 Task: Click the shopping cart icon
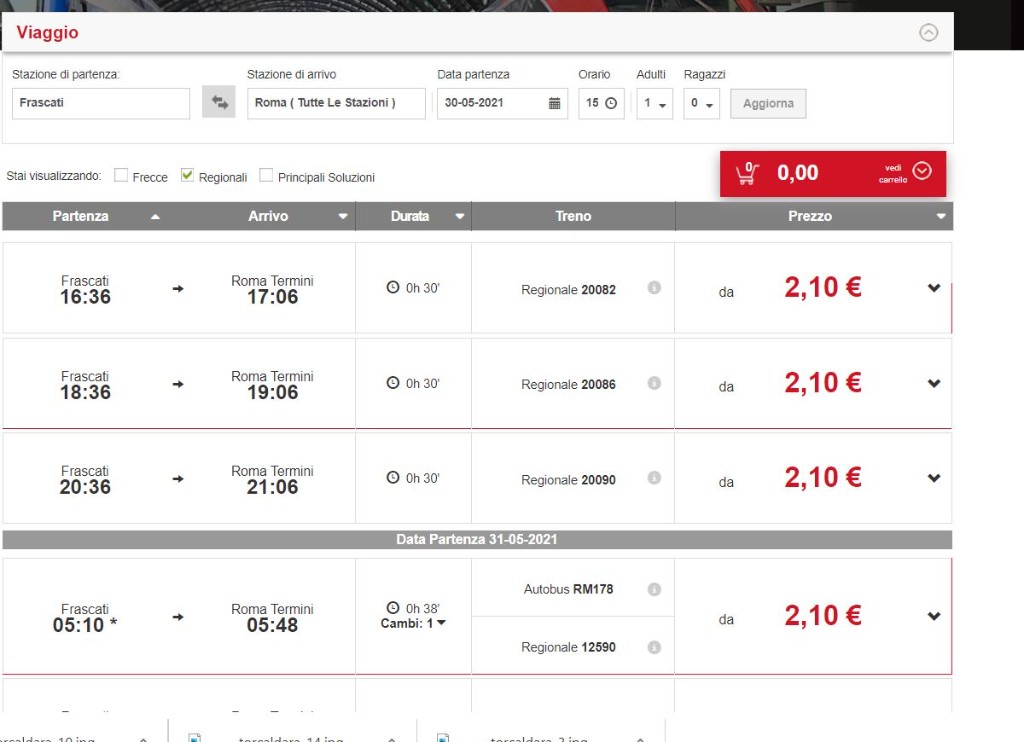[748, 173]
